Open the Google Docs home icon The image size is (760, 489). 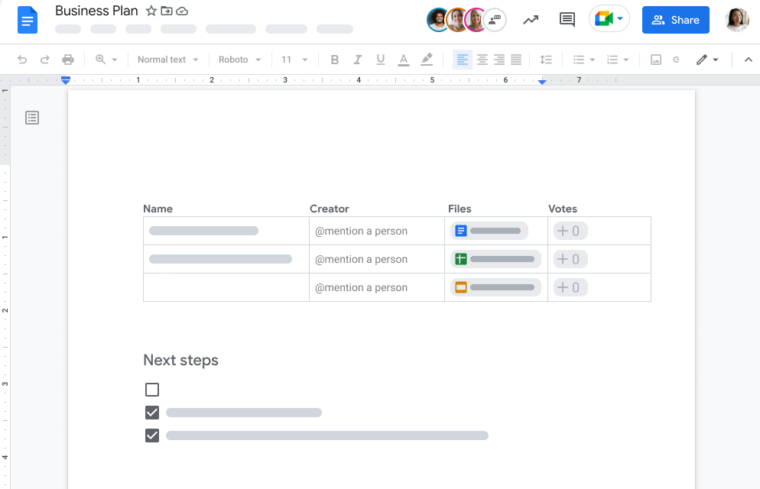28,20
